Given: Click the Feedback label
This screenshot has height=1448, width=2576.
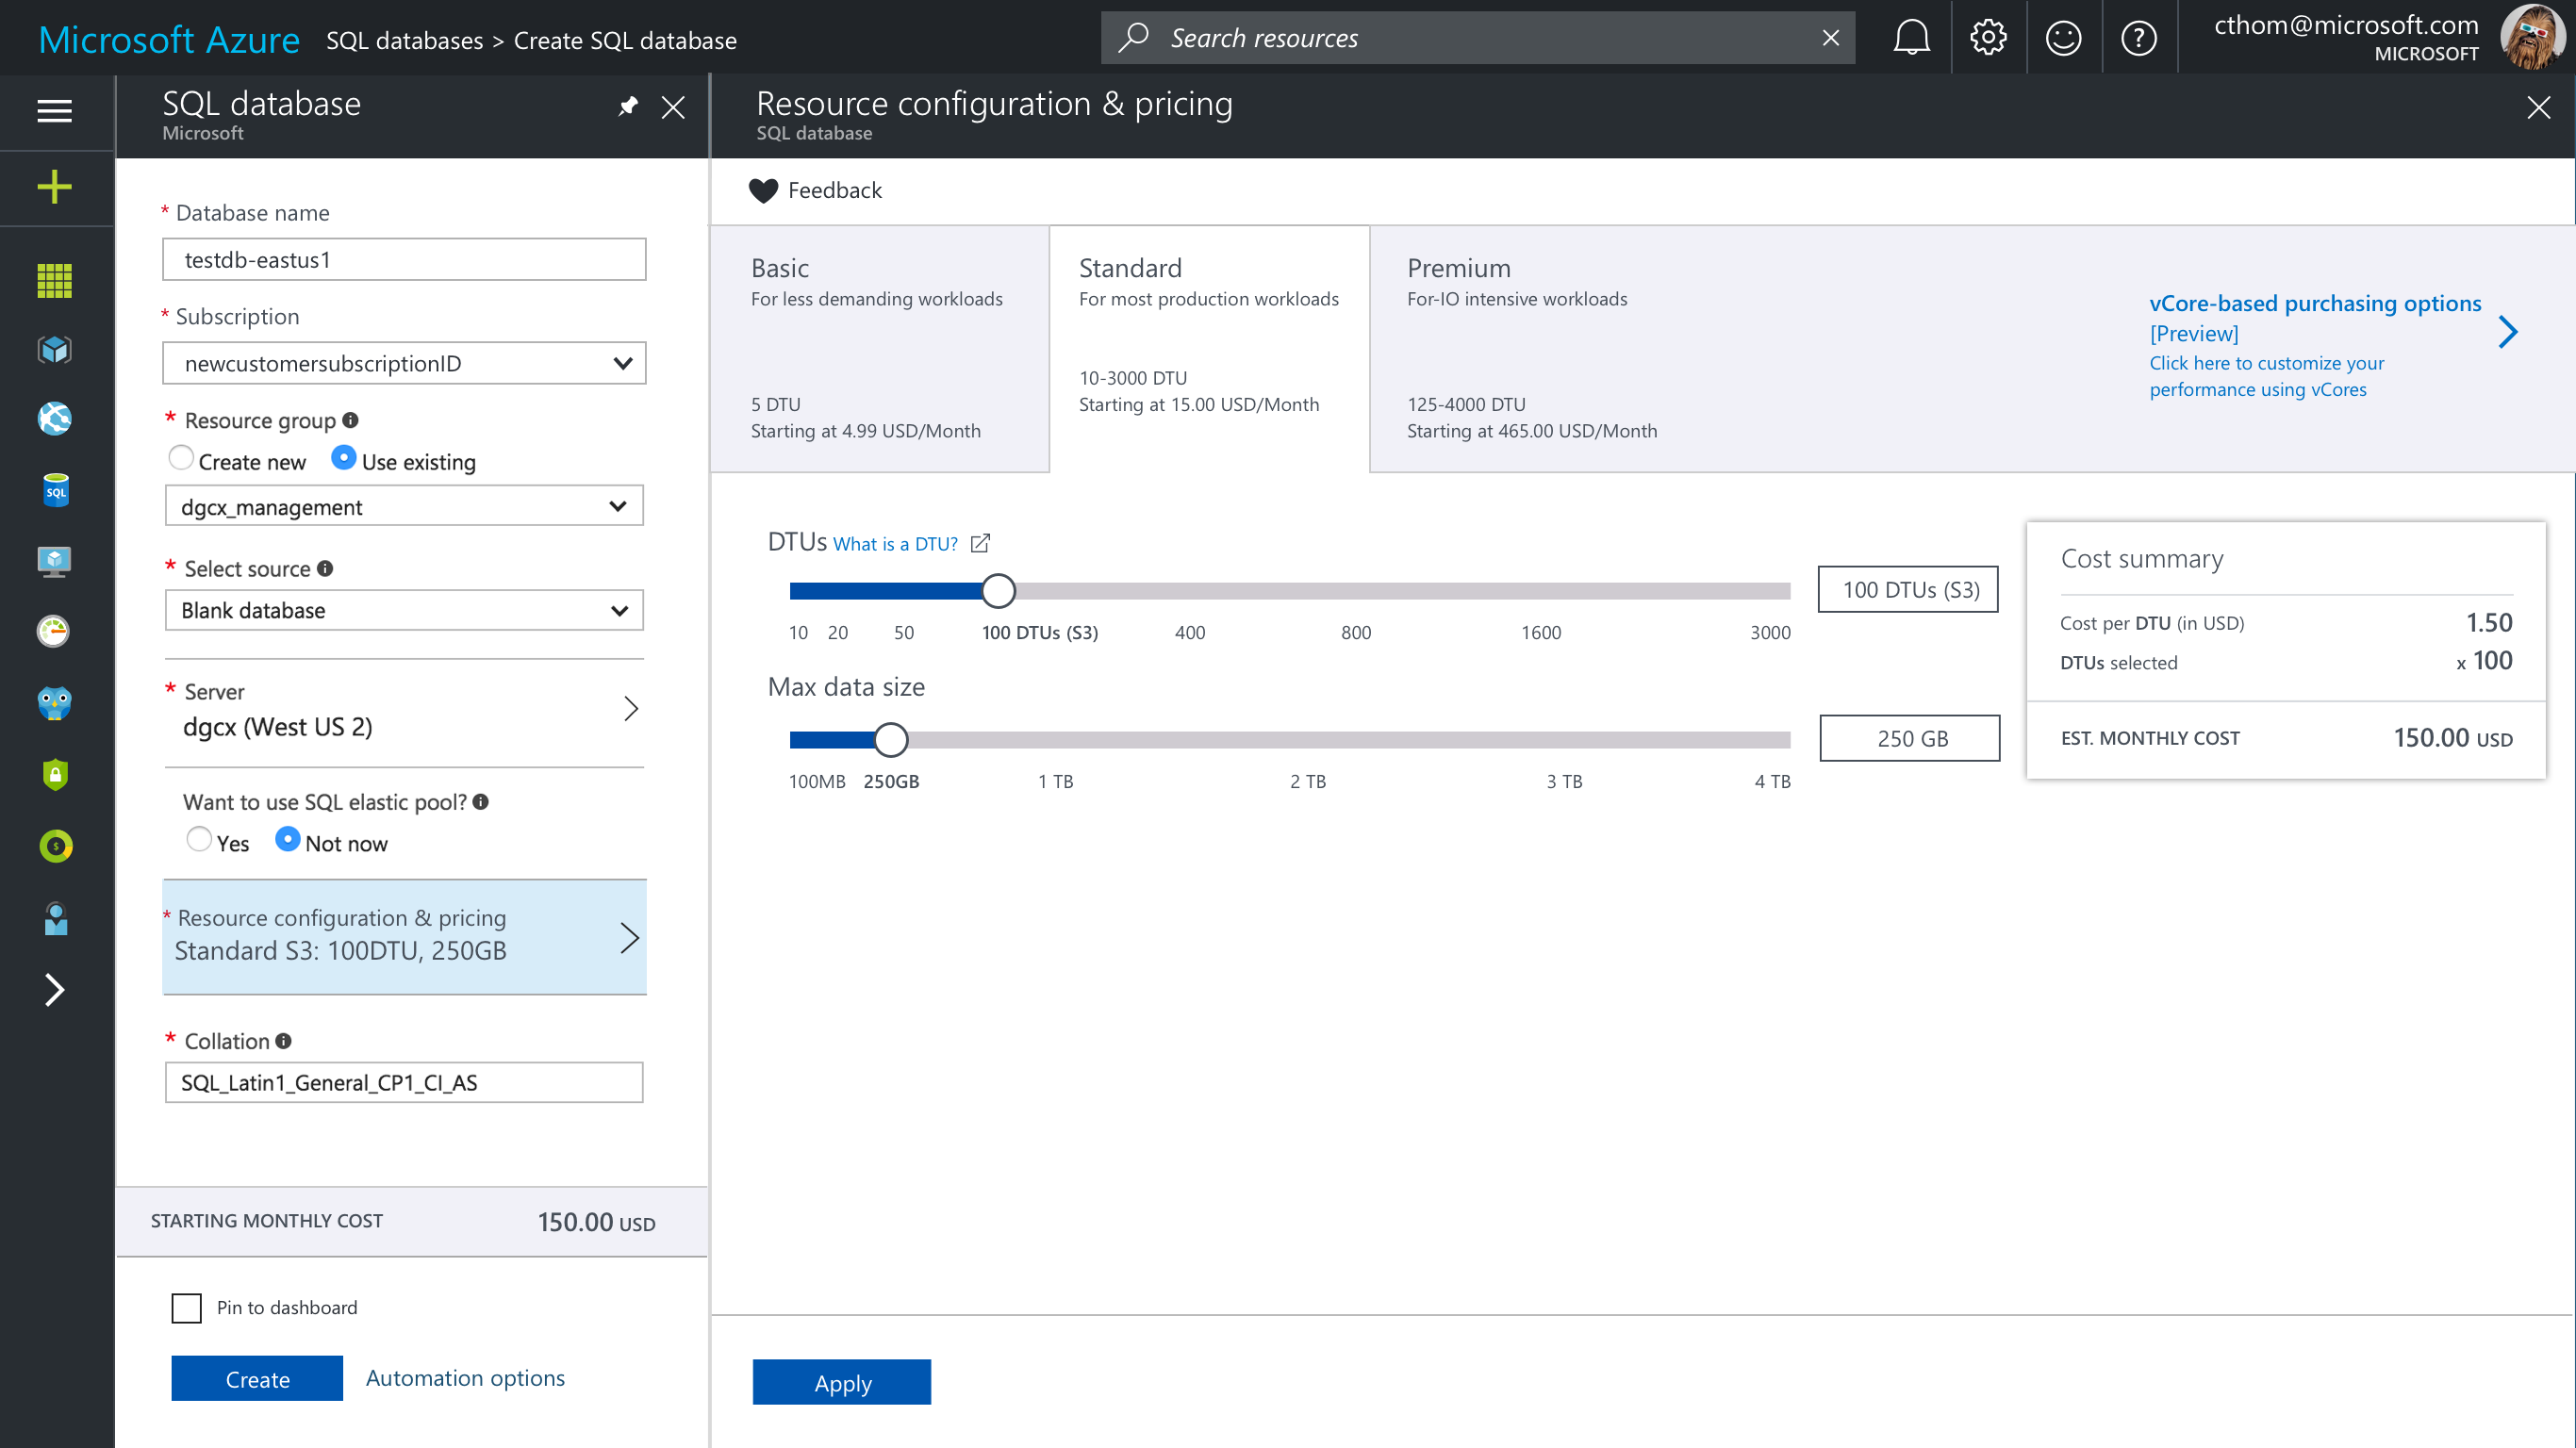Looking at the screenshot, I should (834, 190).
